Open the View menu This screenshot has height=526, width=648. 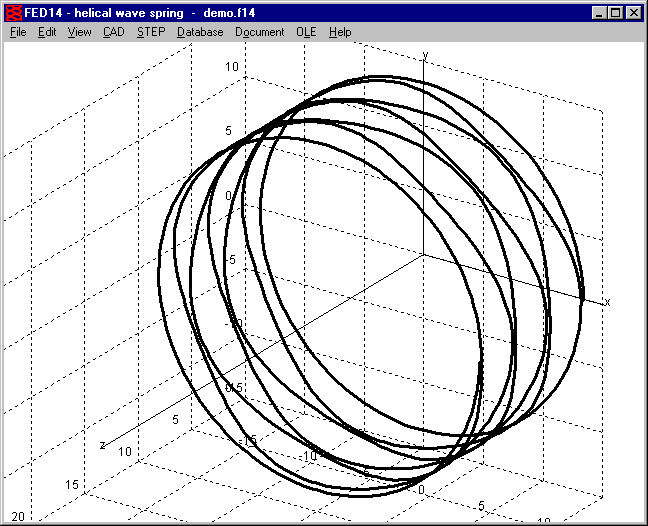coord(79,32)
